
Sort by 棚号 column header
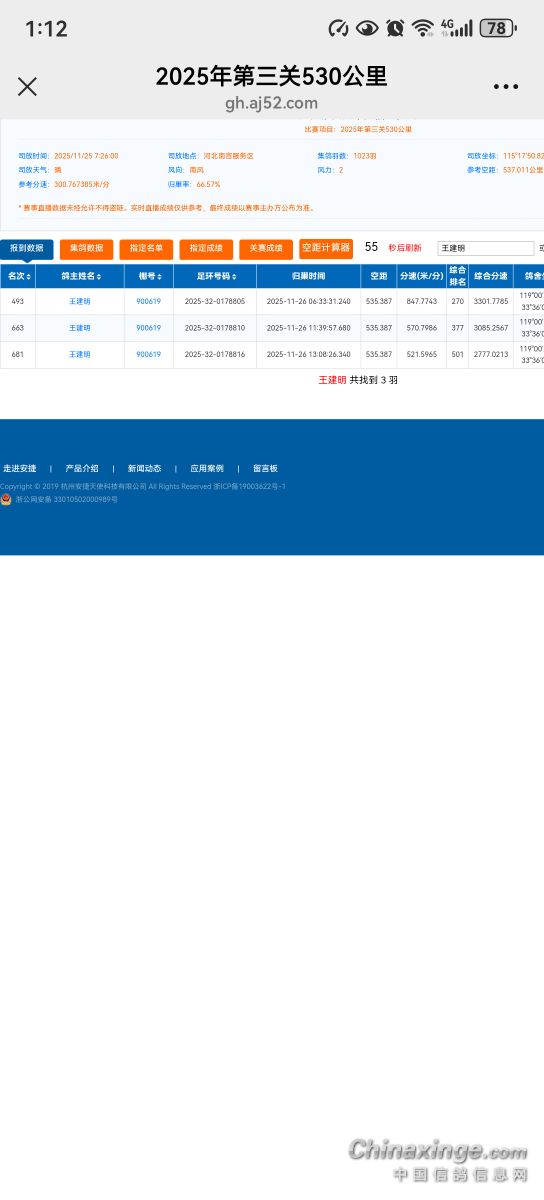click(148, 276)
